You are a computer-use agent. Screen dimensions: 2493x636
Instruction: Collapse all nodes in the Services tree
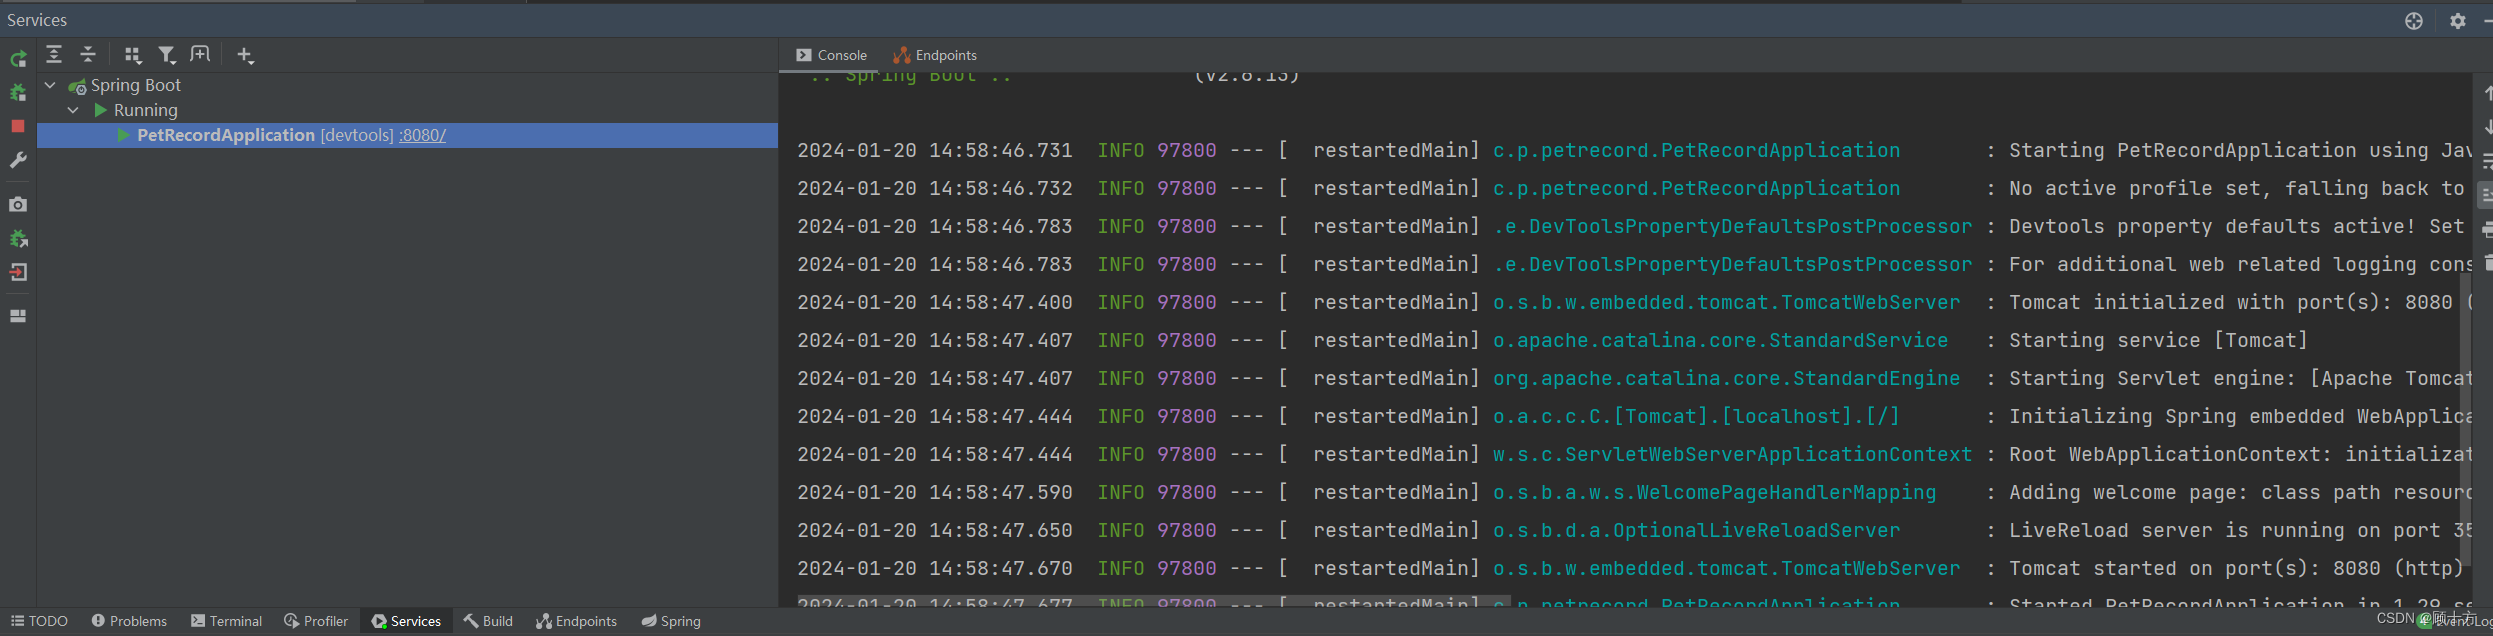(88, 55)
